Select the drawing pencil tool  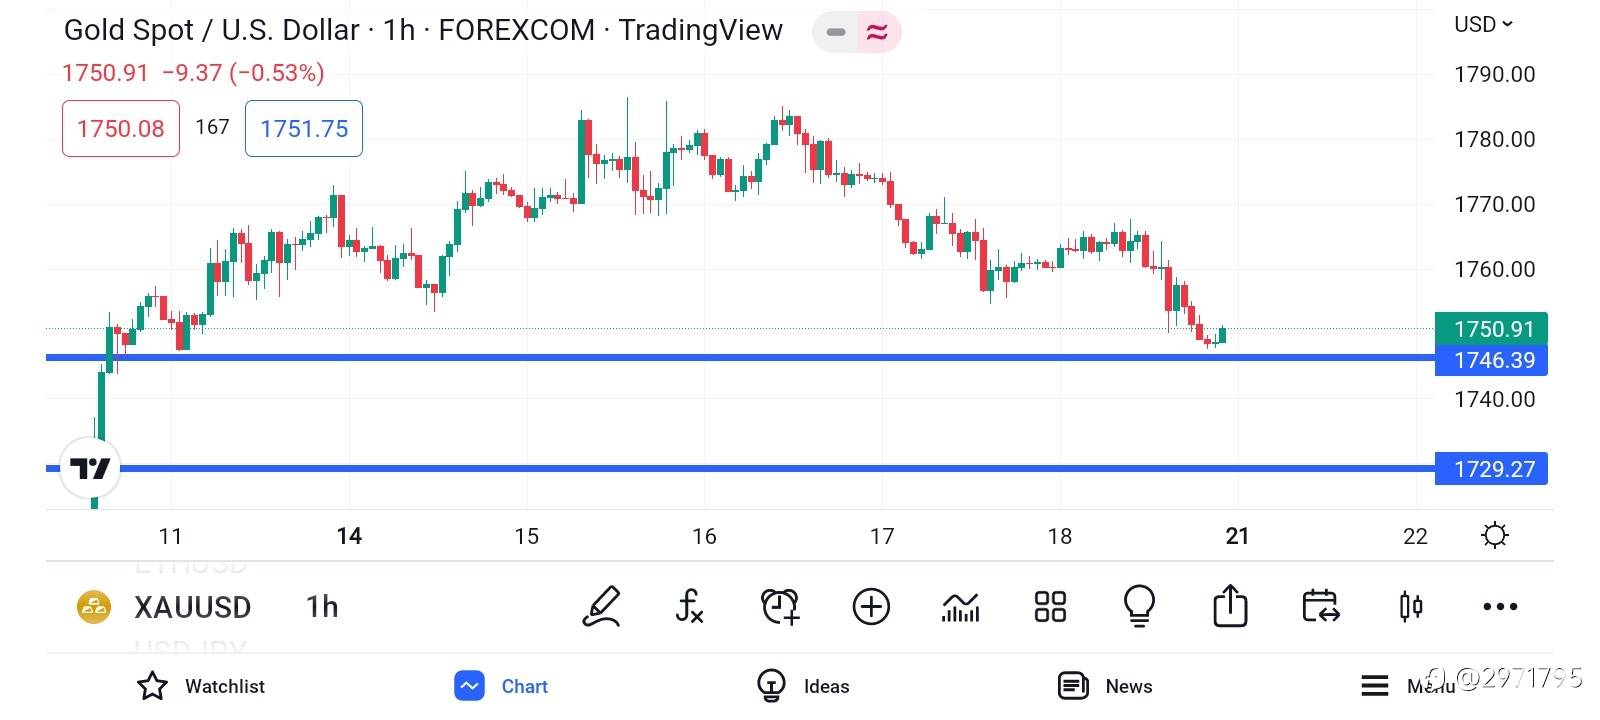coord(601,606)
